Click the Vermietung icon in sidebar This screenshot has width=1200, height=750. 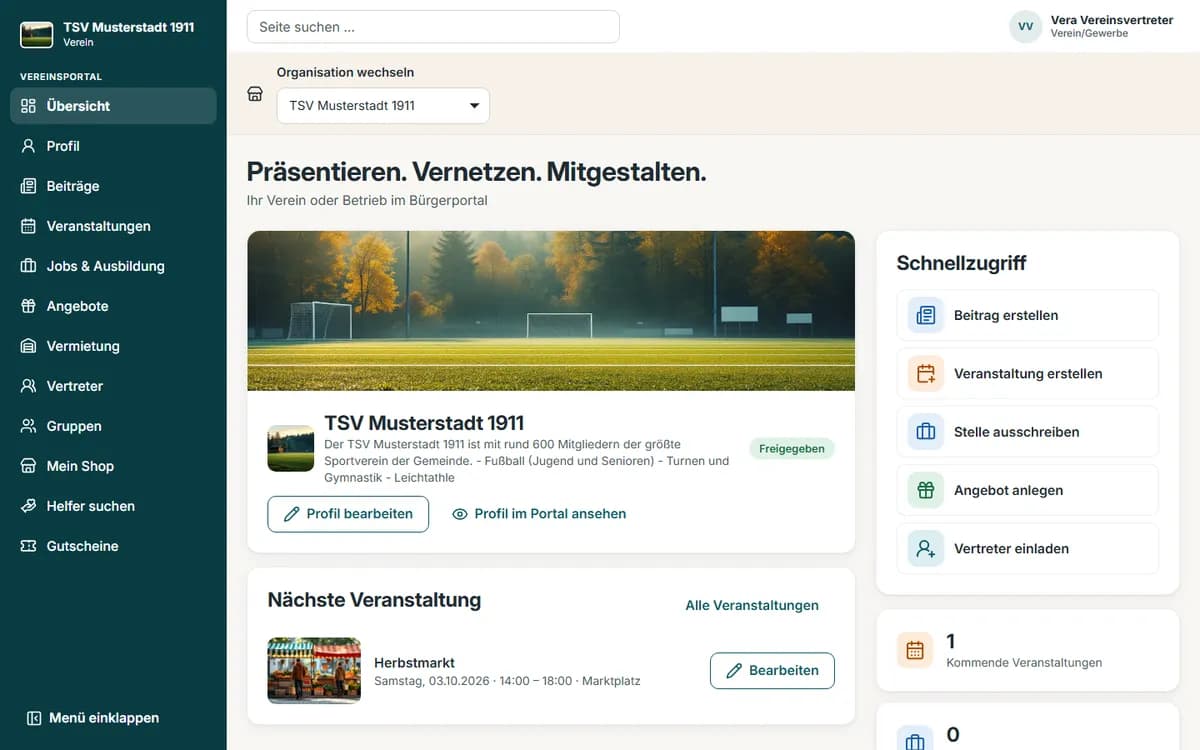point(28,346)
